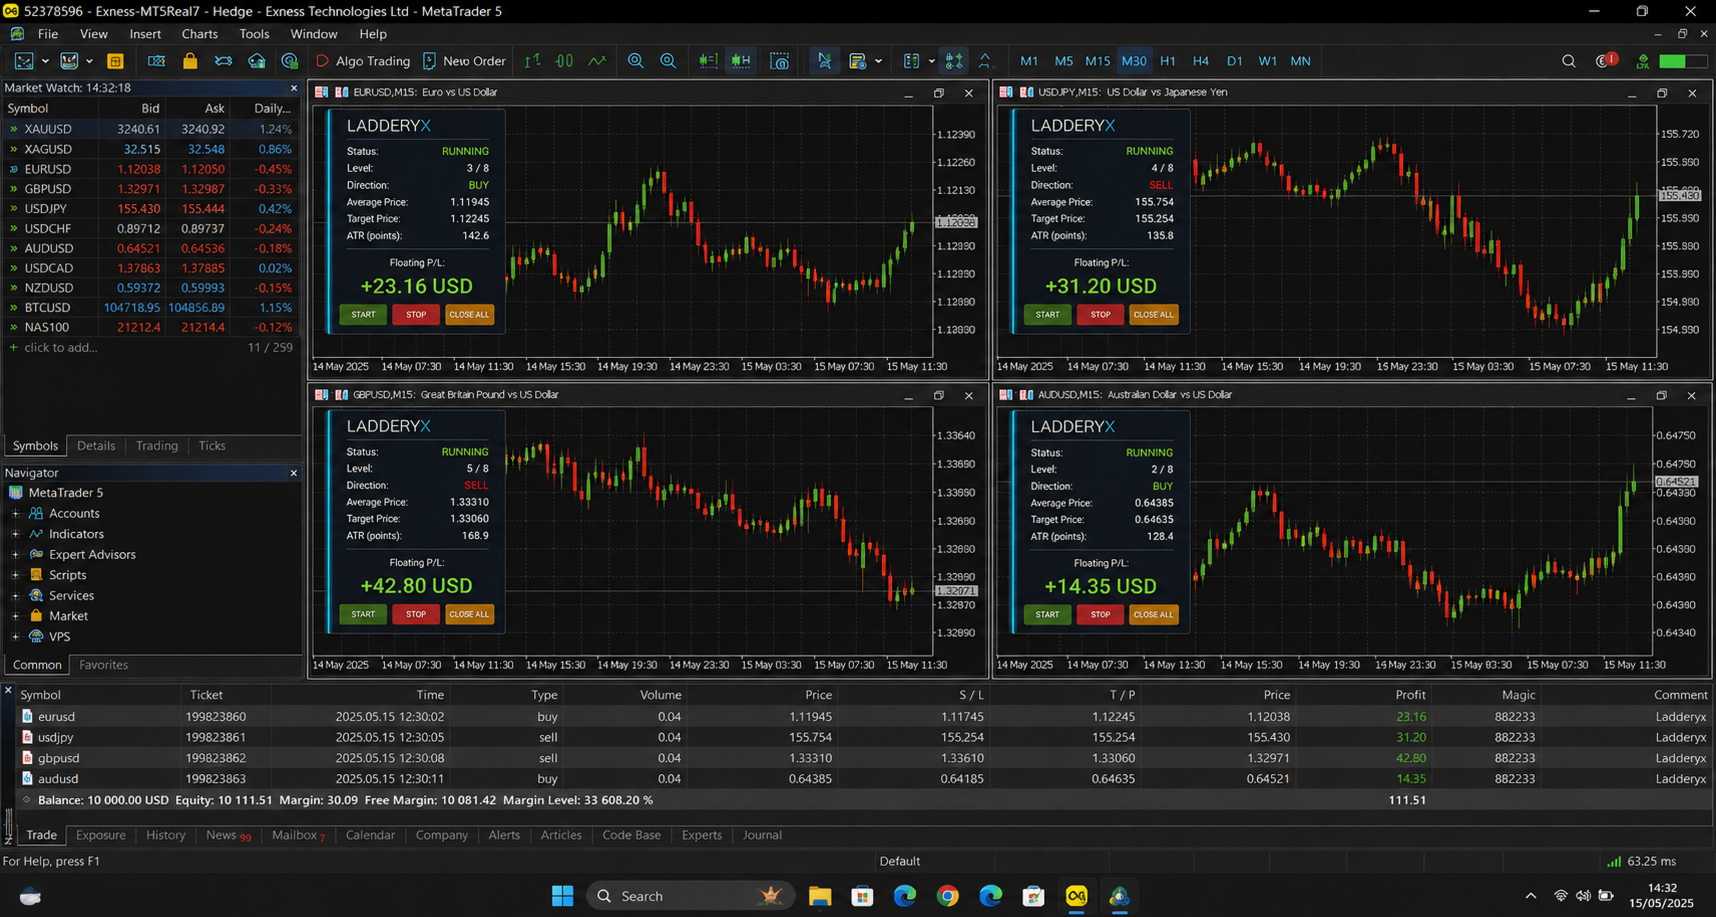This screenshot has width=1716, height=917.
Task: Select XAUUSD row in Market Watch
Action: point(152,129)
